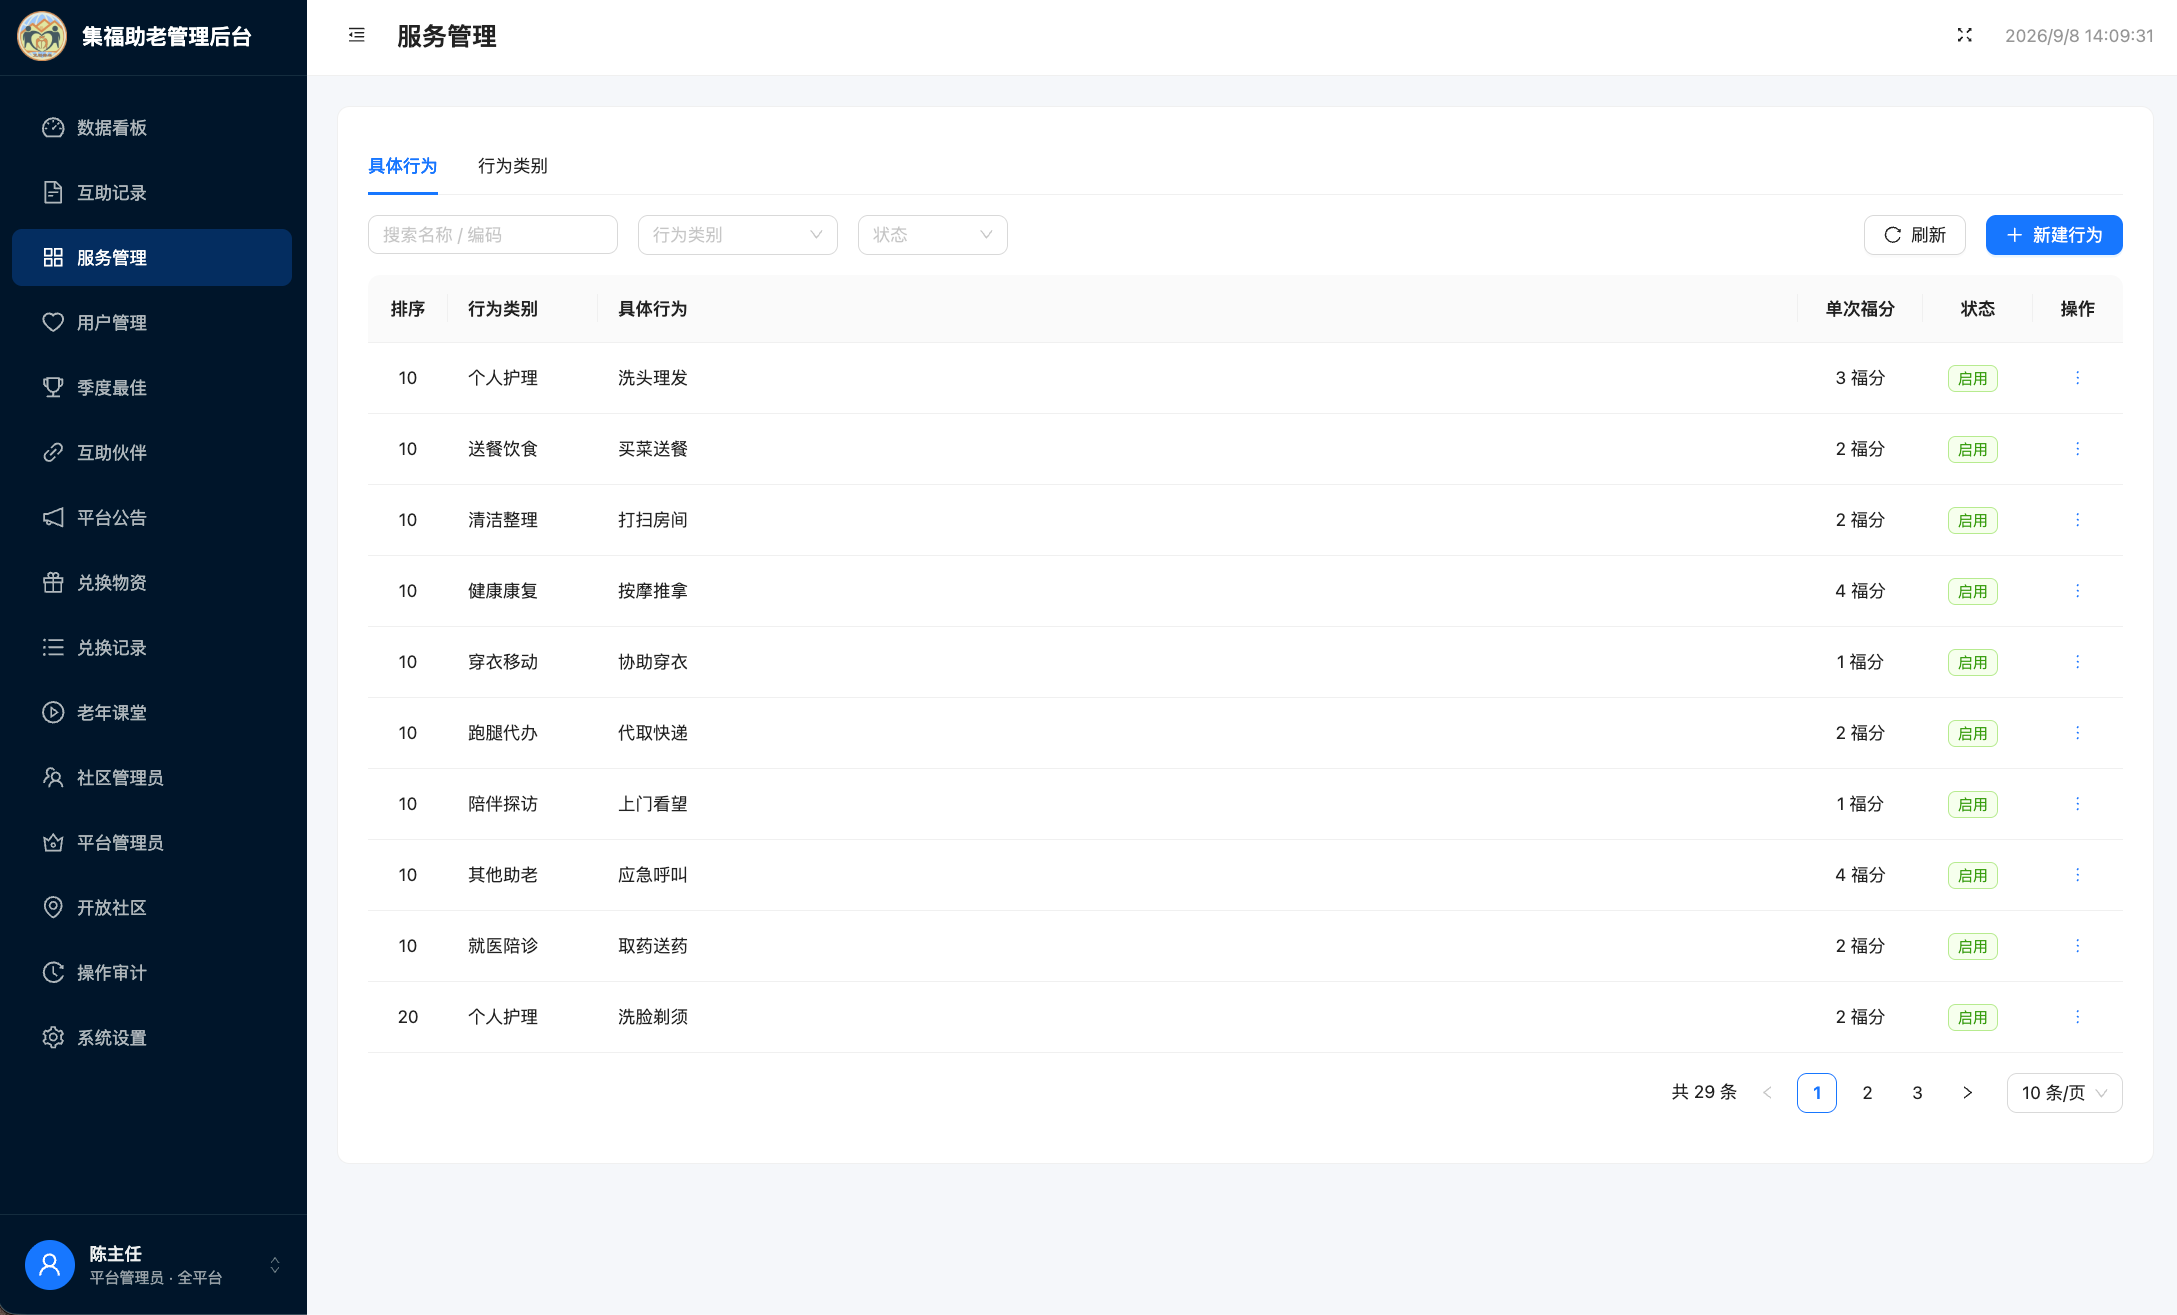Expand the 状态 filter dropdown
Screen dimensions: 2177x1315
click(x=933, y=235)
